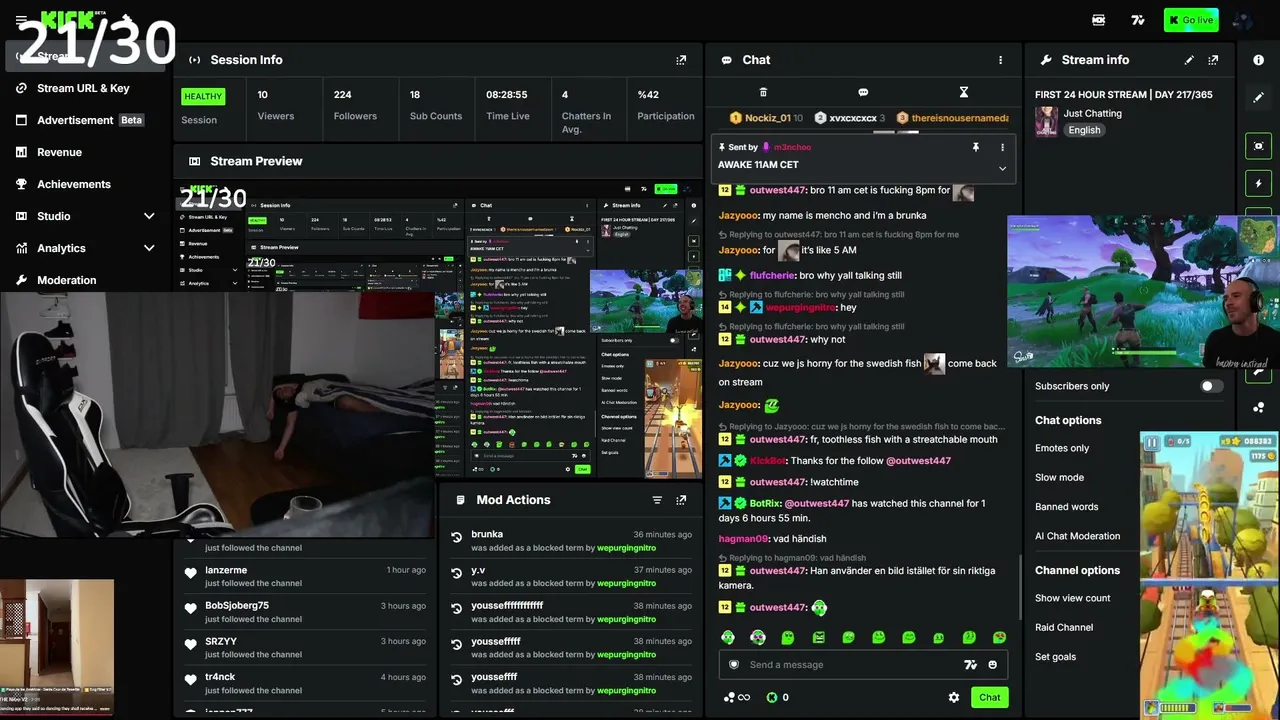1280x720 pixels.
Task: Click the speech bubble icon under Chat
Action: pyautogui.click(x=863, y=92)
